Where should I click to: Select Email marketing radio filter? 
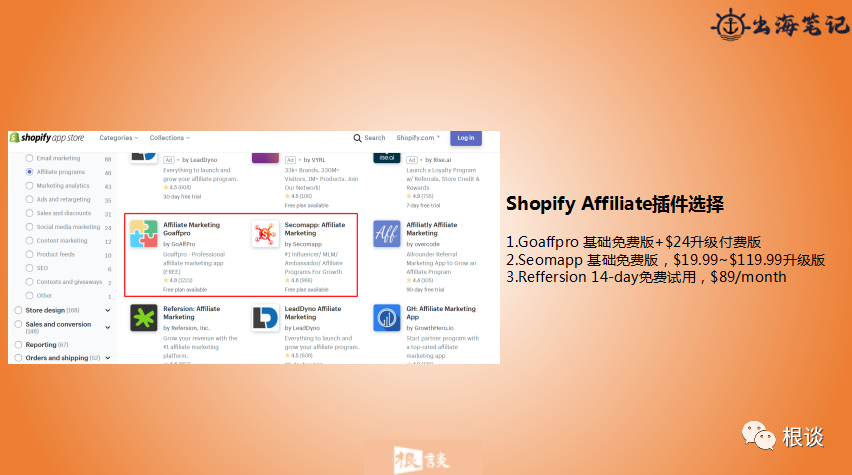pyautogui.click(x=29, y=158)
